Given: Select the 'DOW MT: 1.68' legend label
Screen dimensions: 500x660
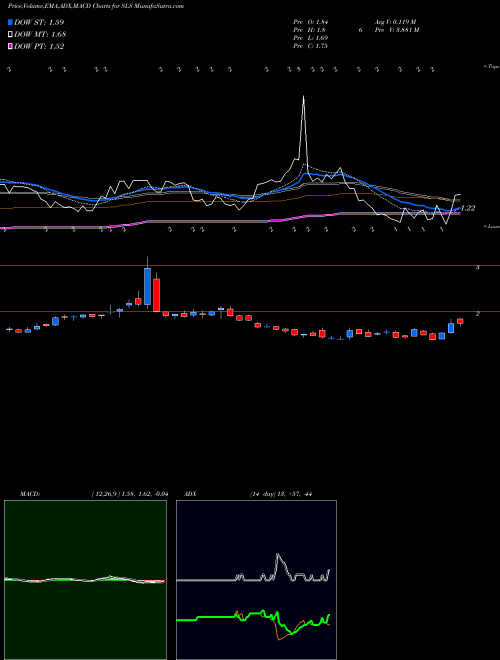Looking at the screenshot, I should [x=40, y=35].
